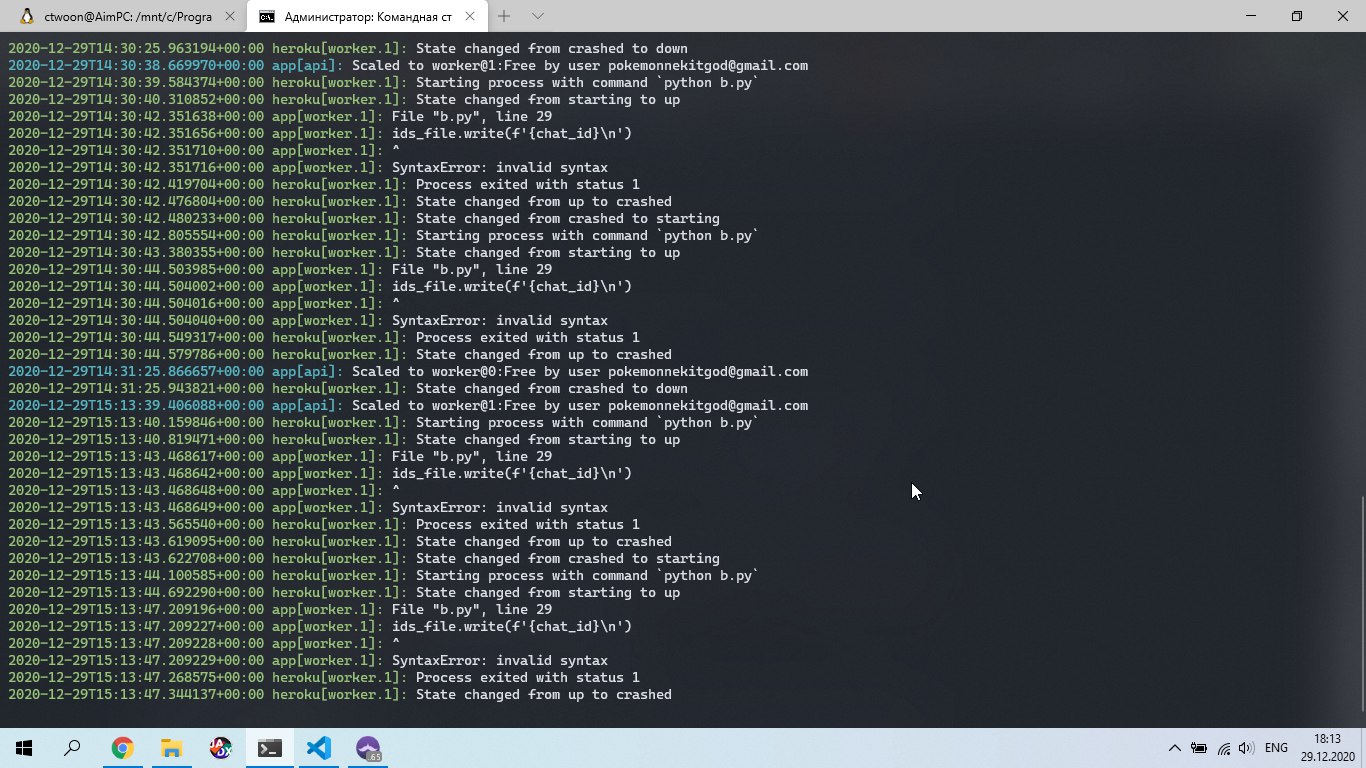Click the battery icon in system tray
Screen dimensions: 1366x768
tap(1197, 748)
